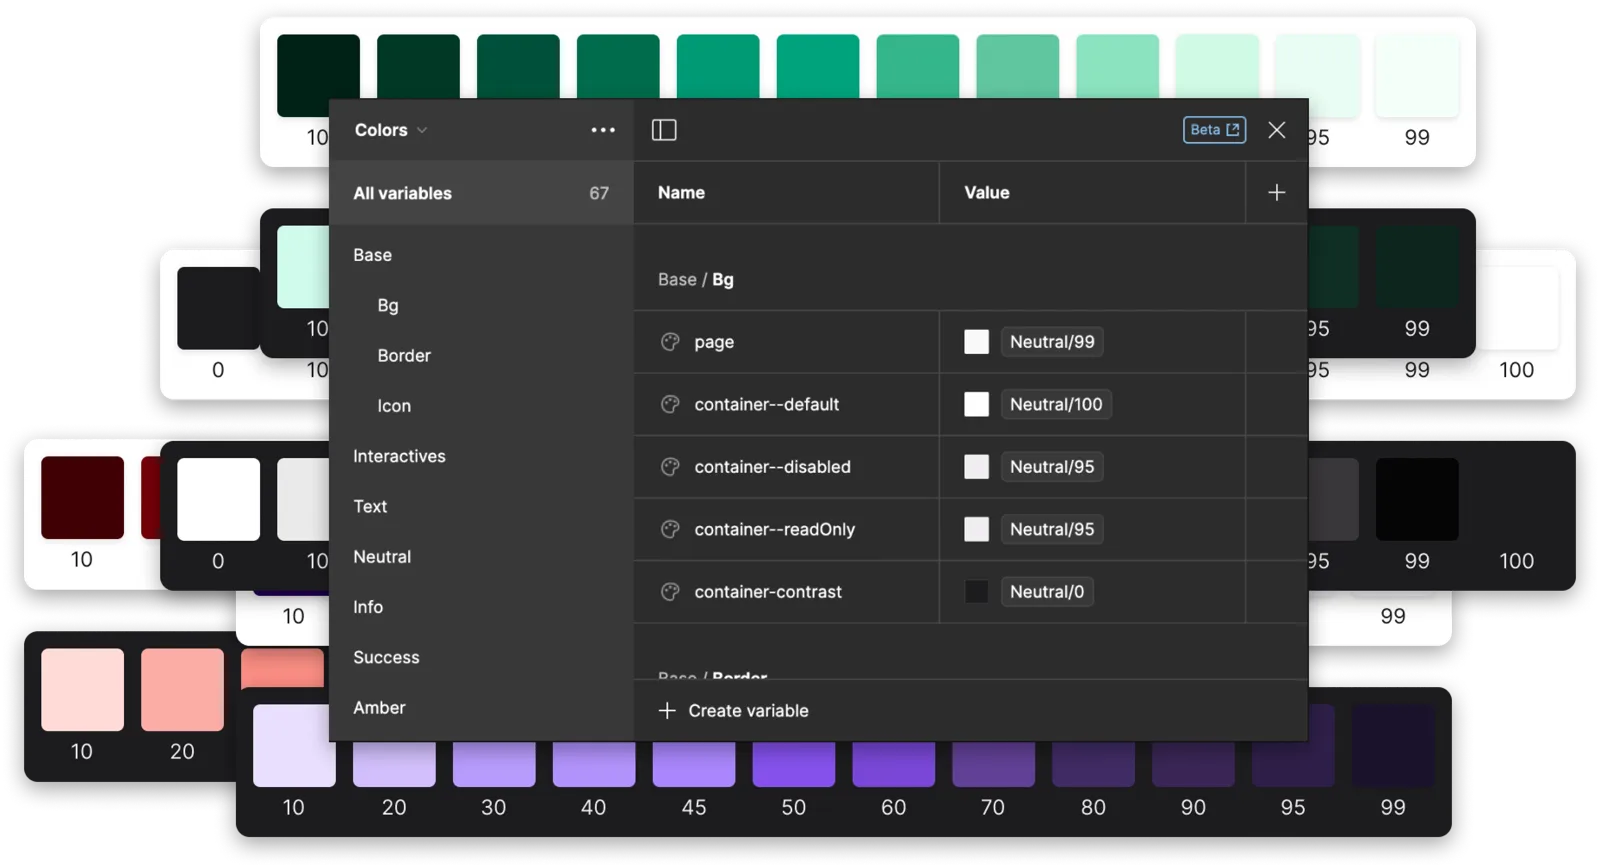The width and height of the screenshot is (1600, 868).
Task: Click the palette icon beside container-contrast
Action: click(670, 592)
